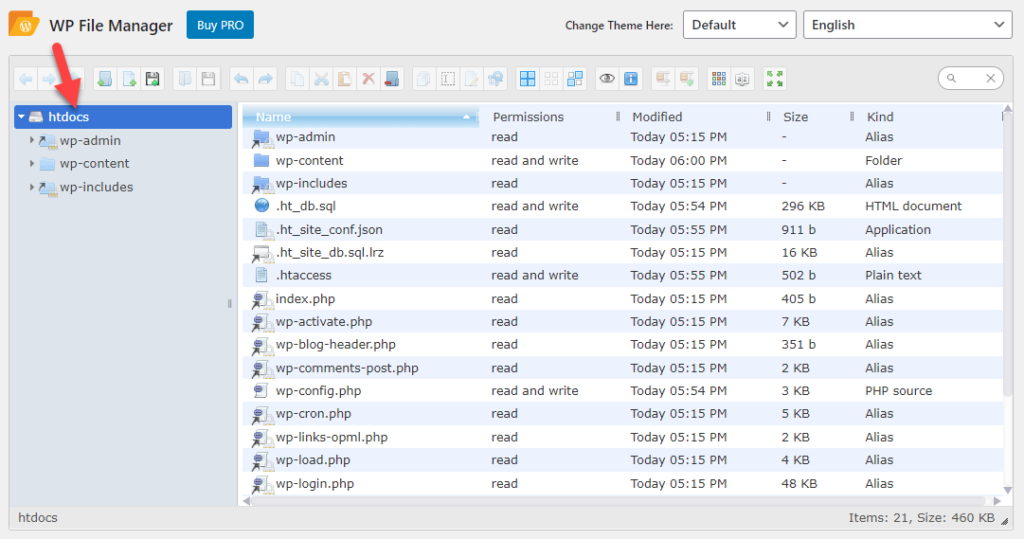Click the Rename toolbar icon
The width and height of the screenshot is (1024, 539).
coord(448,79)
